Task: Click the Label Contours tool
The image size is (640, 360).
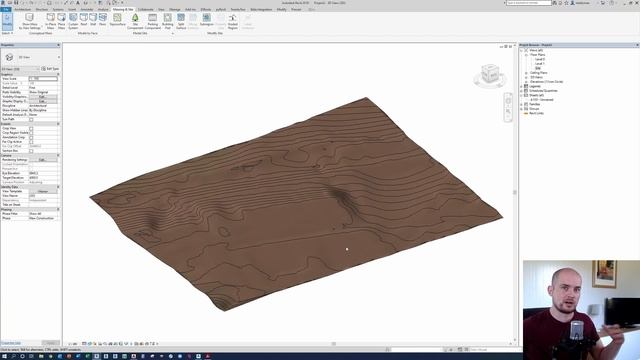Action: [247, 21]
